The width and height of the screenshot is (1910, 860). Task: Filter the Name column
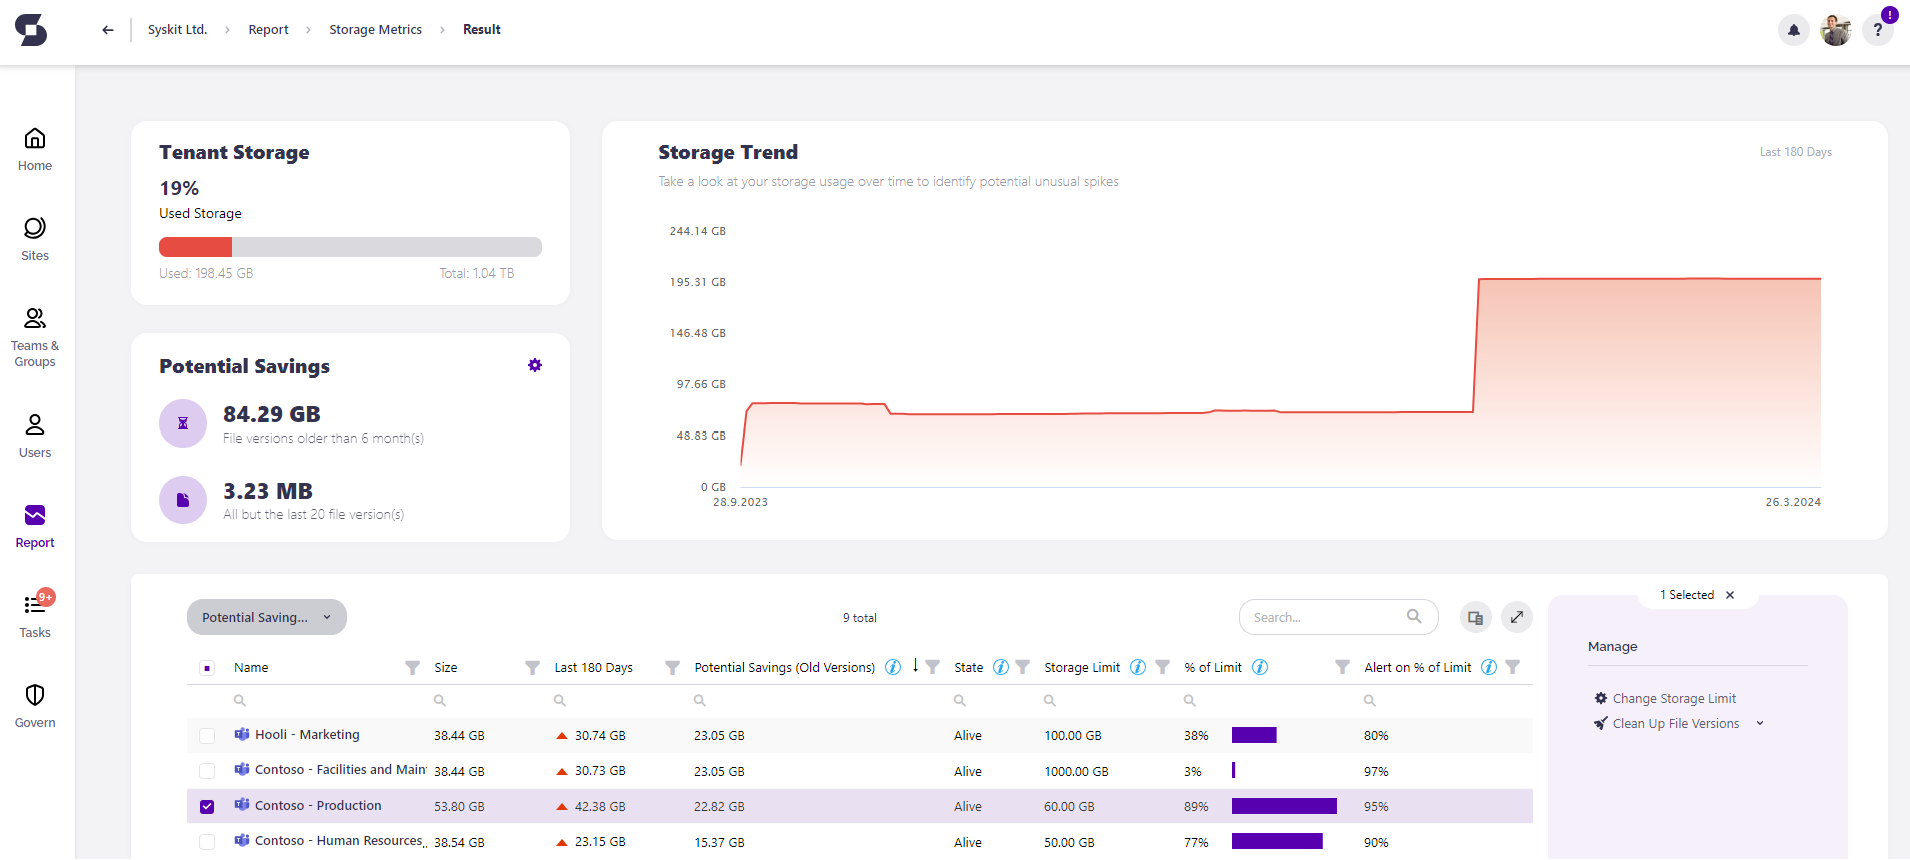412,667
